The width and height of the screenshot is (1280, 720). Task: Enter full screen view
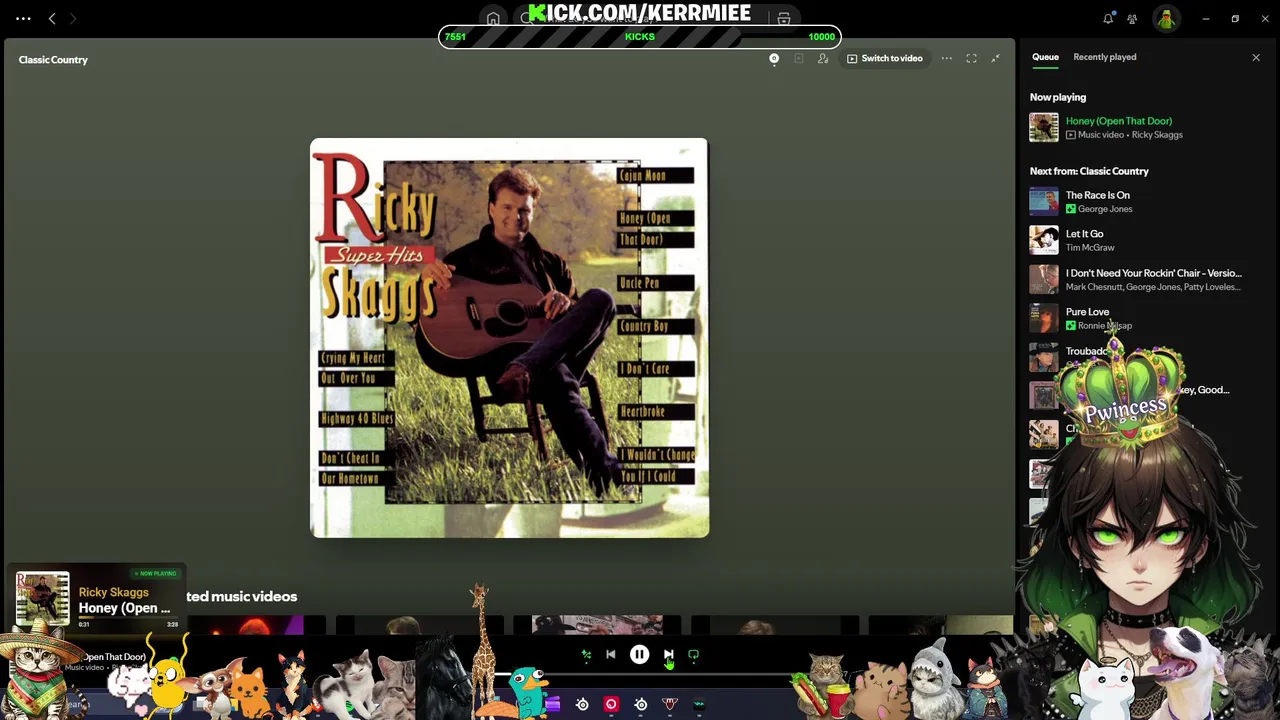point(971,59)
